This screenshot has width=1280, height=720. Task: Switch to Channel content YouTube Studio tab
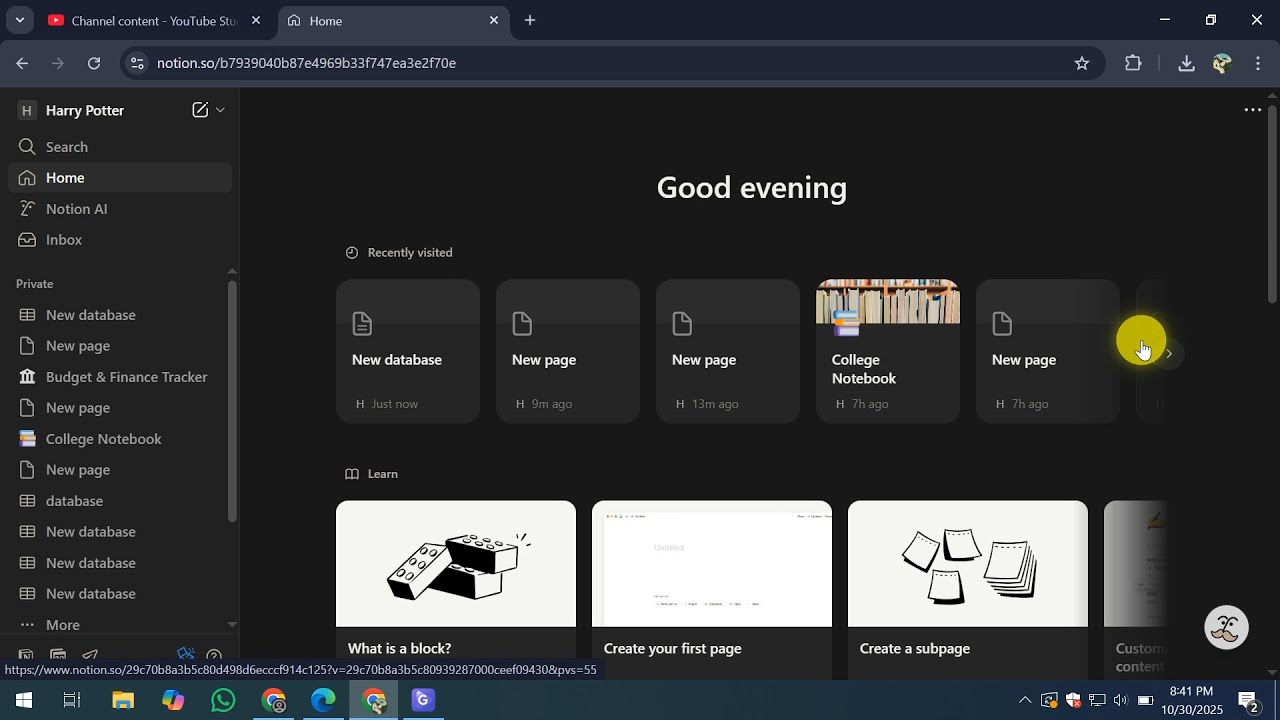153,20
